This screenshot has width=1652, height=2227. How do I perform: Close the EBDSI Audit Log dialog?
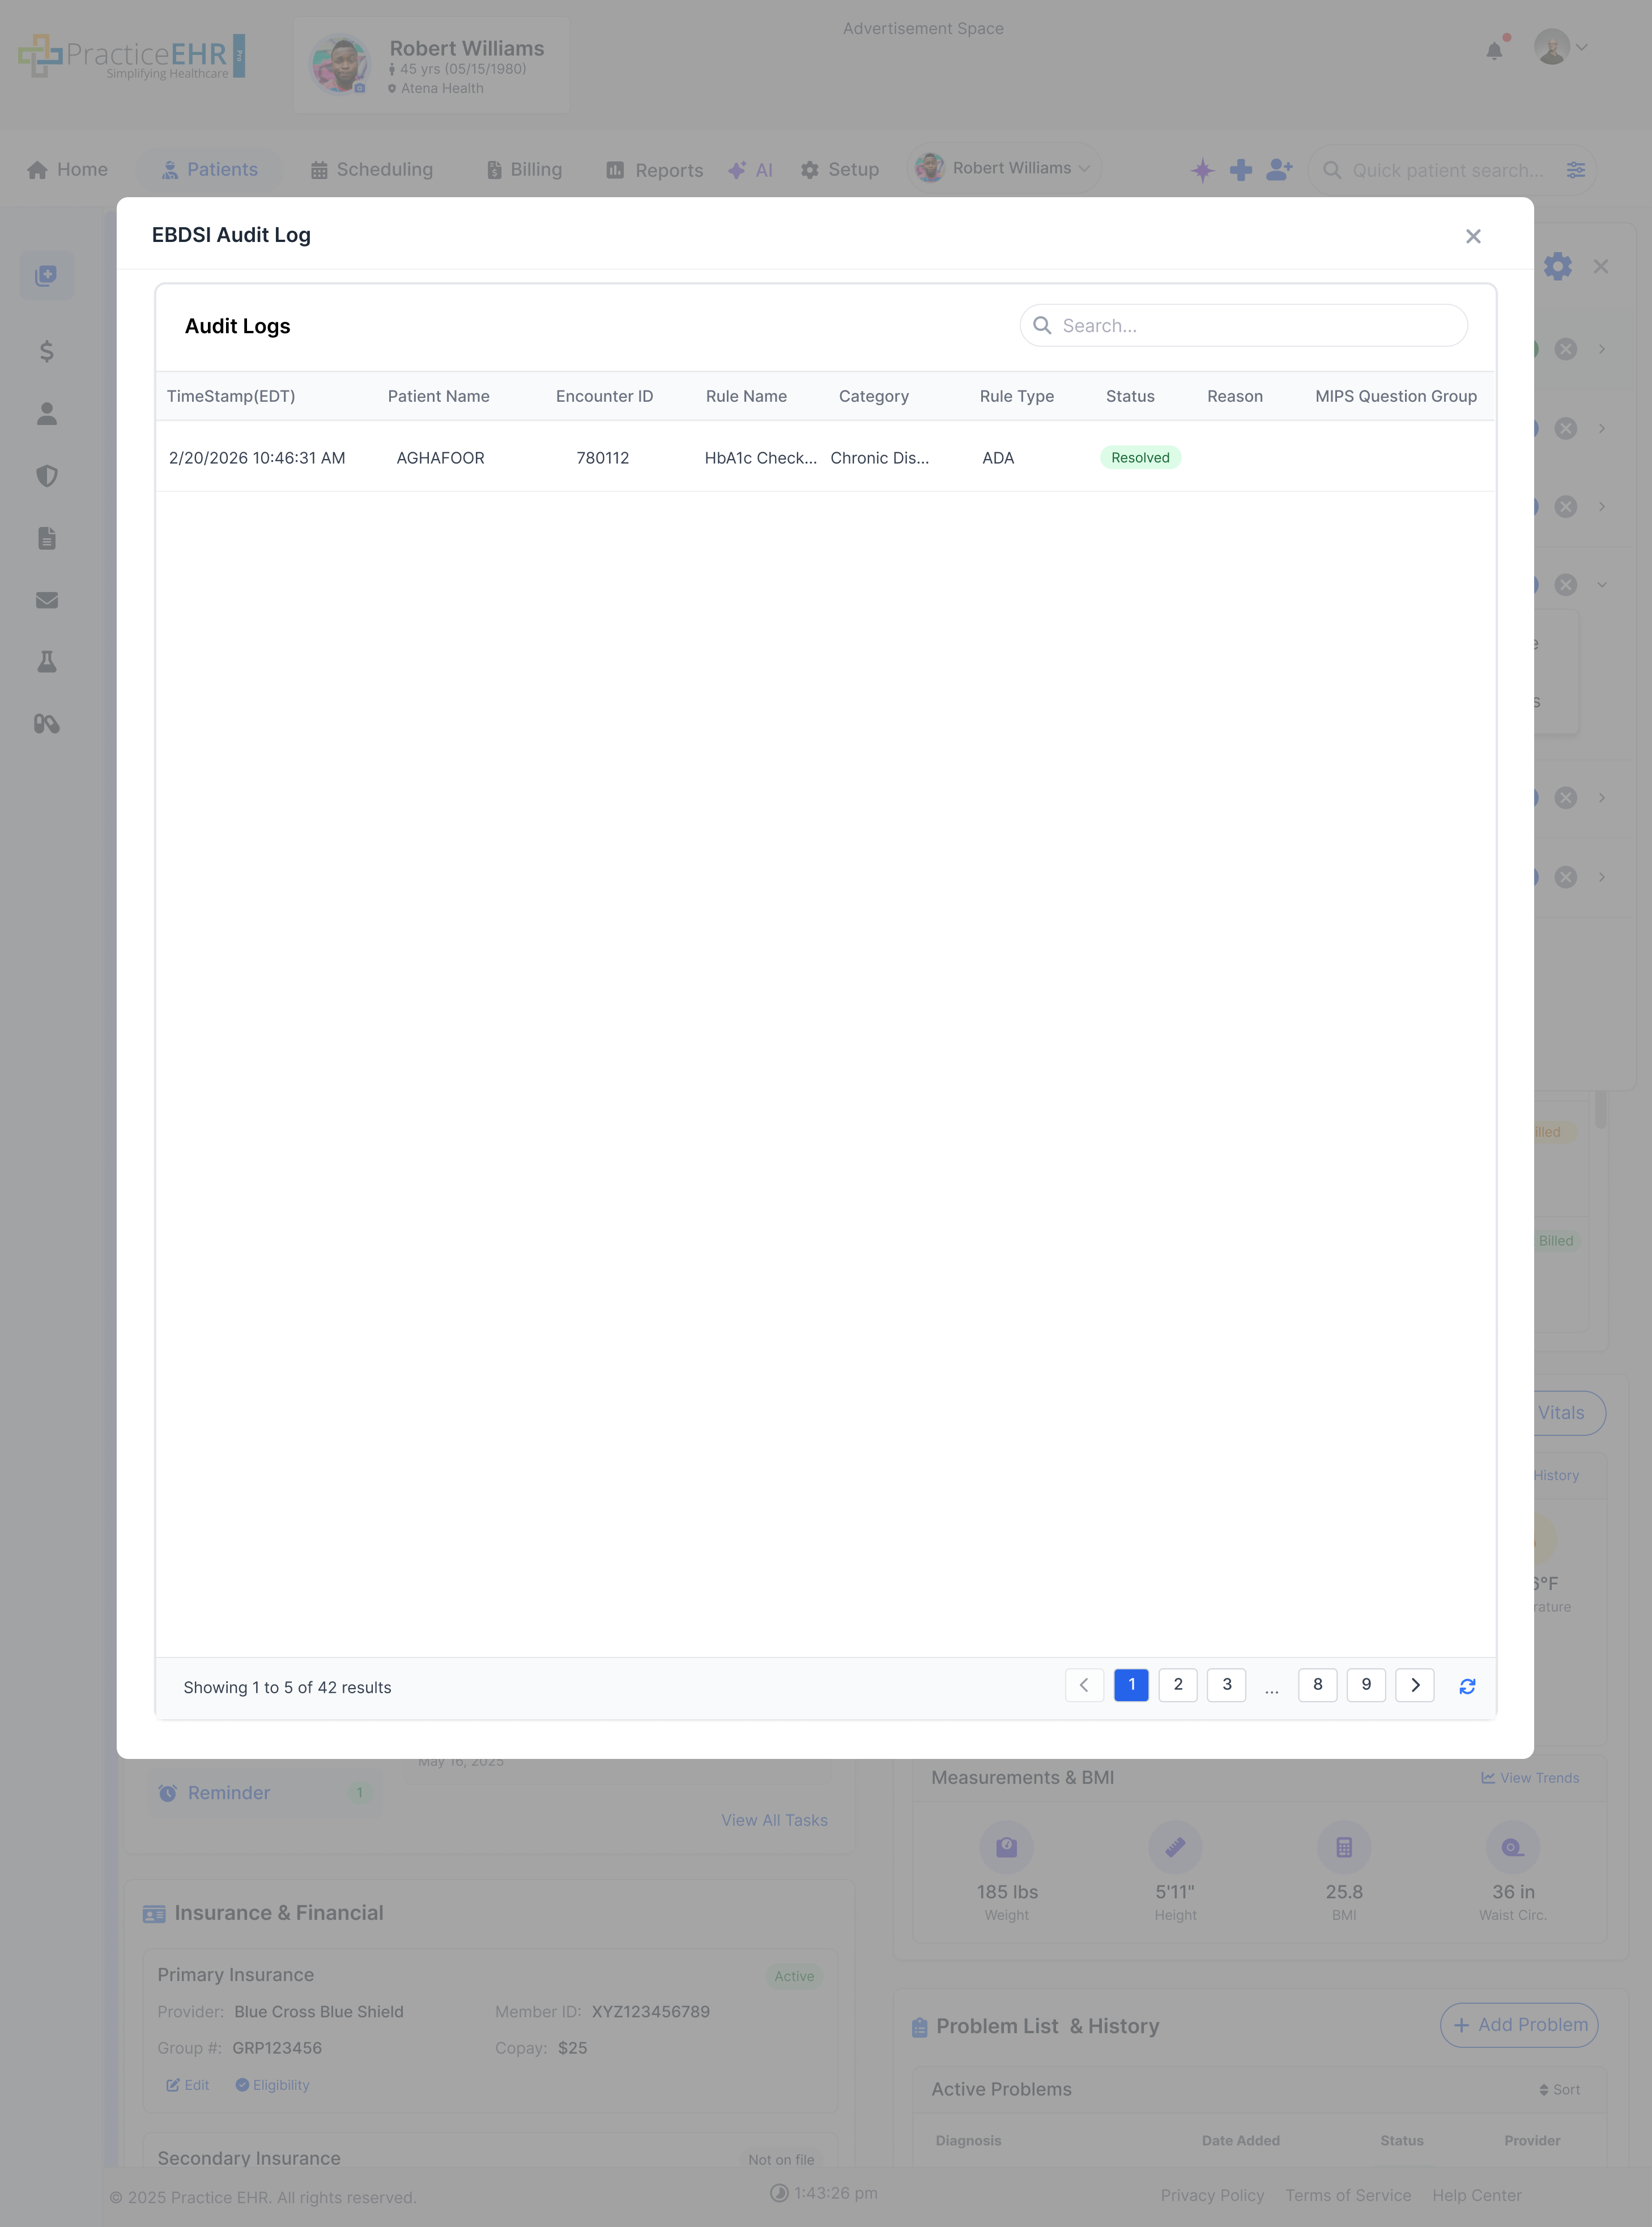[1472, 236]
